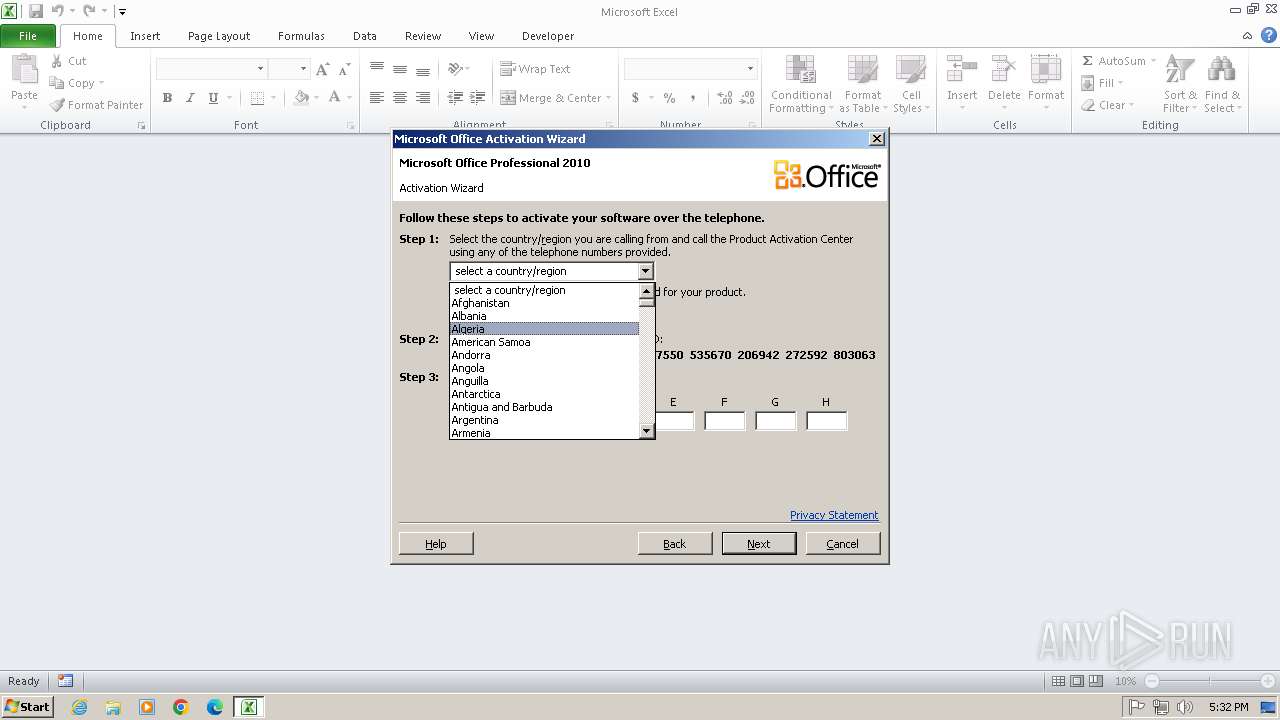Click the Windows Start button
The height and width of the screenshot is (720, 1280).
click(x=27, y=707)
